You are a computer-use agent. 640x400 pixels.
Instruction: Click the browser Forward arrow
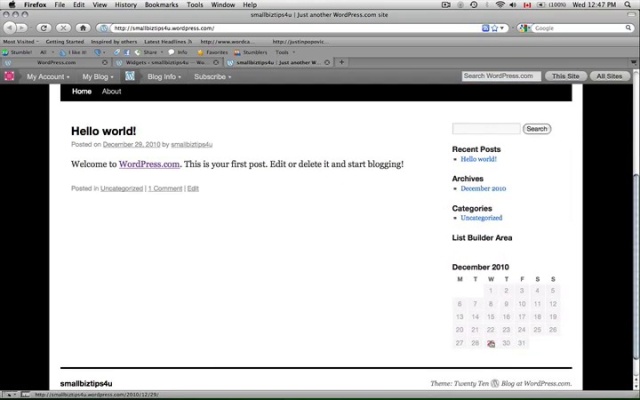pyautogui.click(x=22, y=28)
